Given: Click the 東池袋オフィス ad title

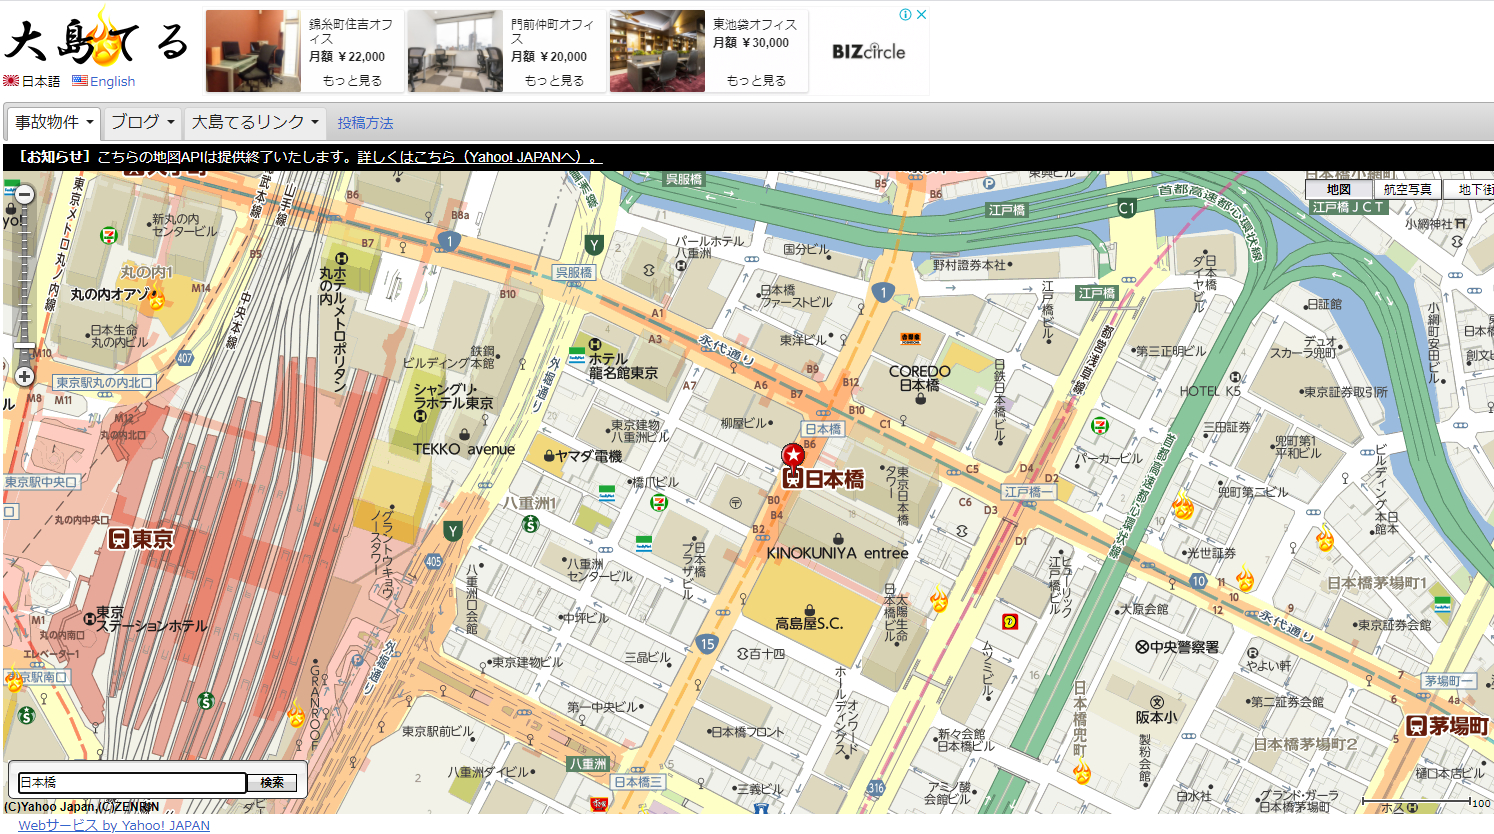Looking at the screenshot, I should (755, 24).
